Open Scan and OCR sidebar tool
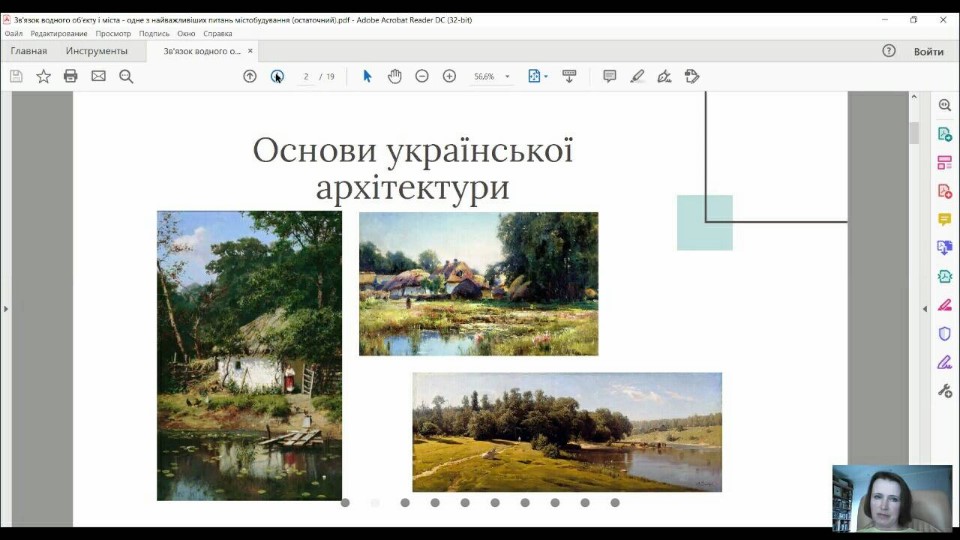This screenshot has width=960, height=540. pos(945,276)
